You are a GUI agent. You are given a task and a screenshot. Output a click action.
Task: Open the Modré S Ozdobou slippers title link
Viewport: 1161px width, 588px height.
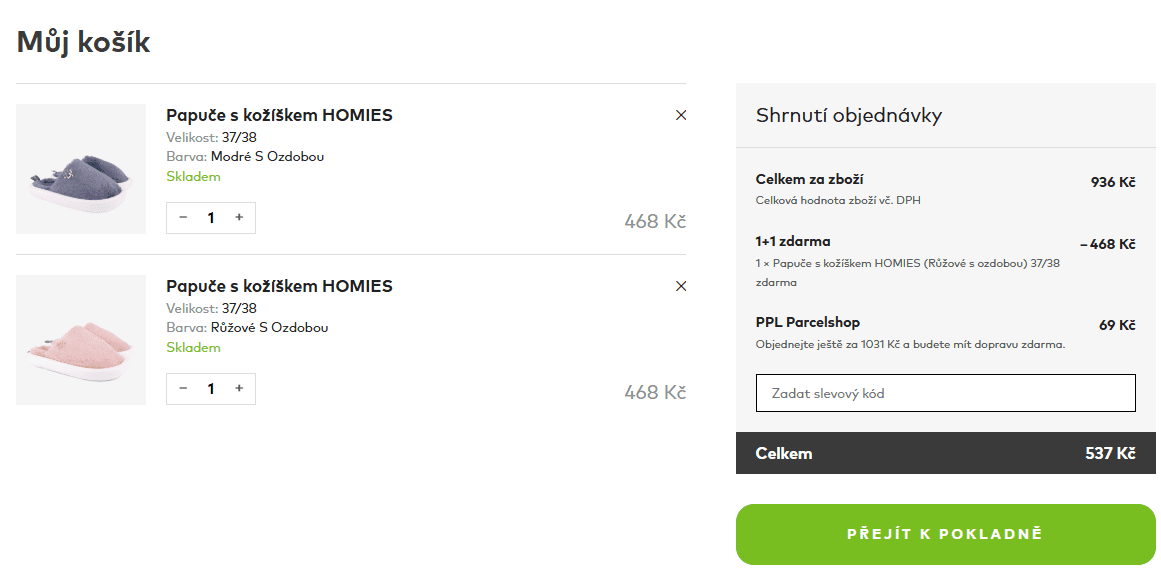(279, 115)
